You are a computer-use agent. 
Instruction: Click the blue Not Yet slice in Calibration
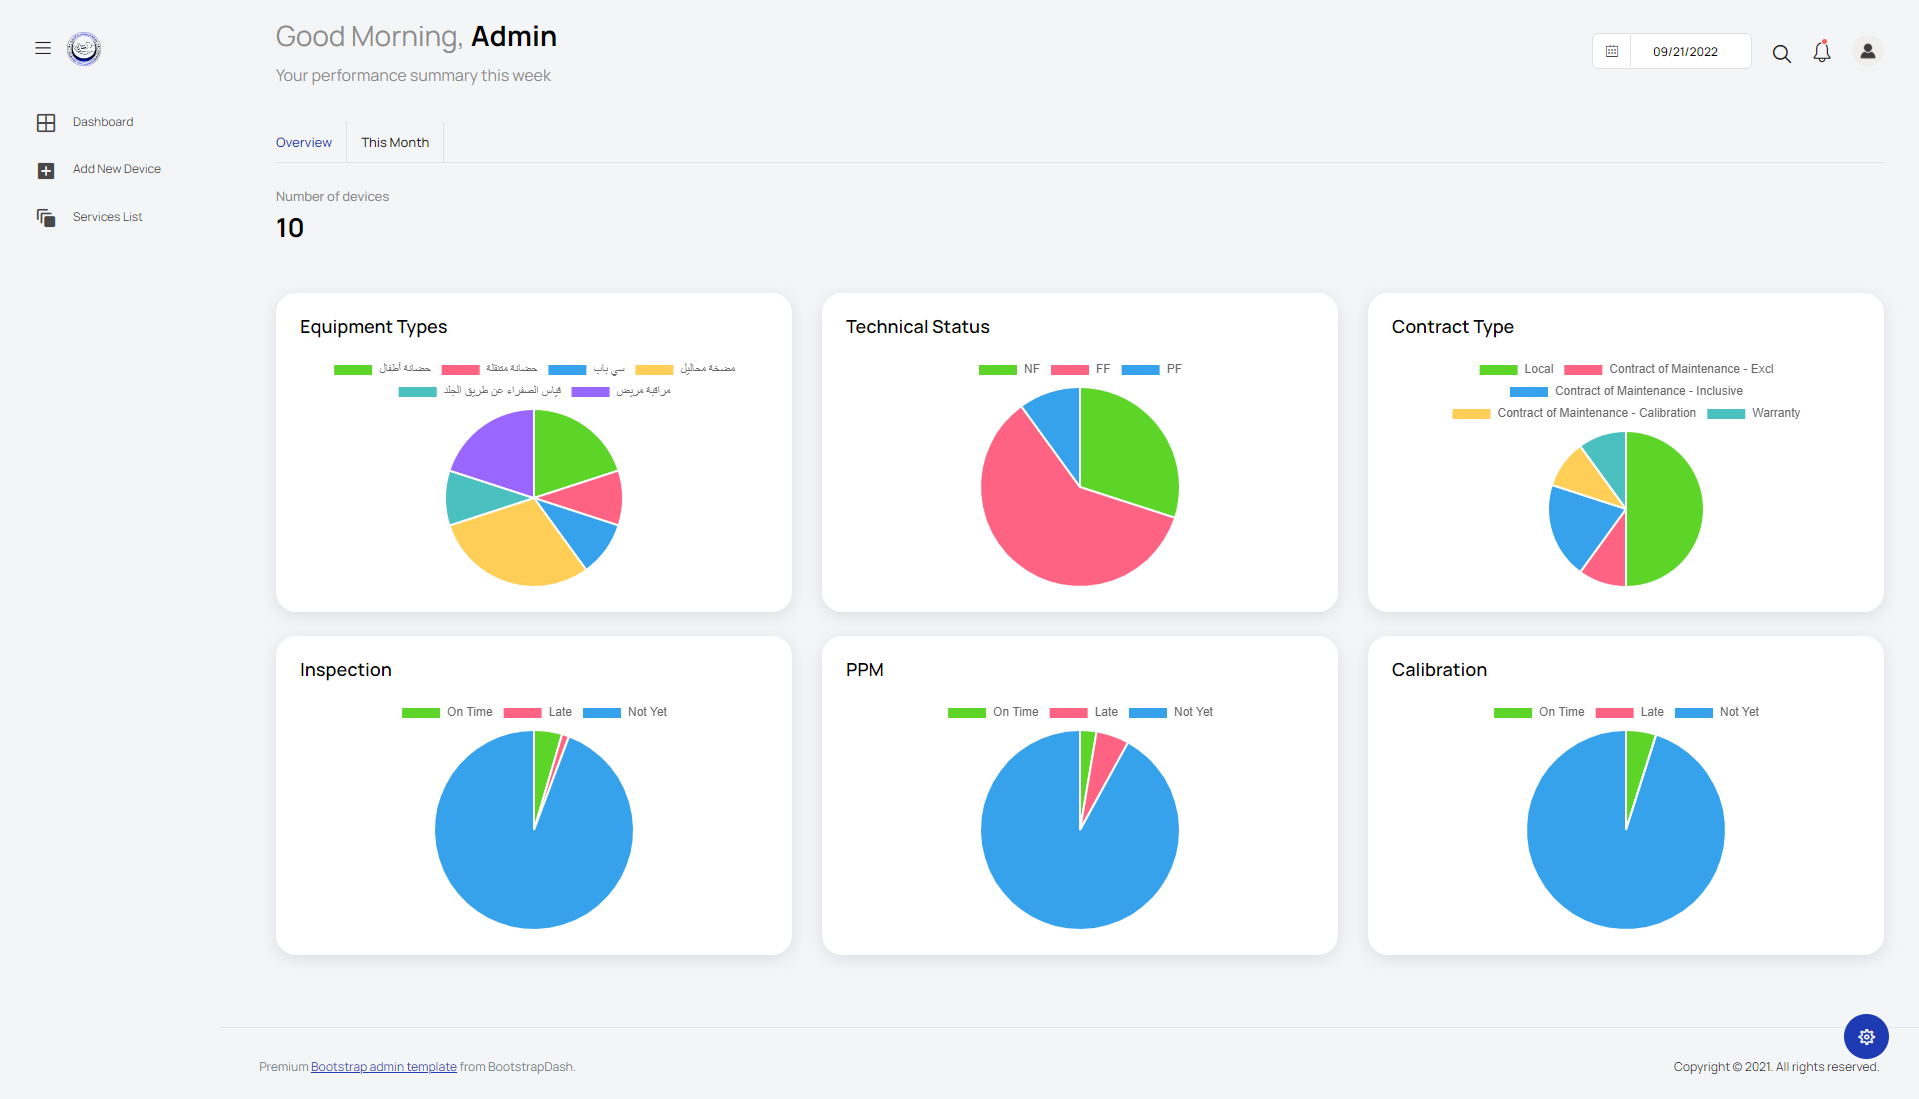pyautogui.click(x=1626, y=860)
